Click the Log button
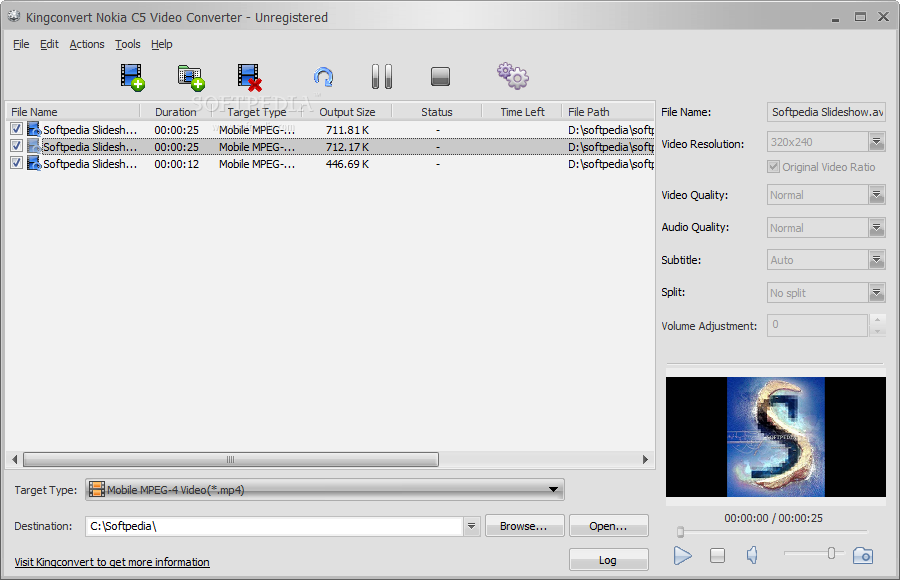Viewport: 900px width, 580px height. click(x=609, y=560)
